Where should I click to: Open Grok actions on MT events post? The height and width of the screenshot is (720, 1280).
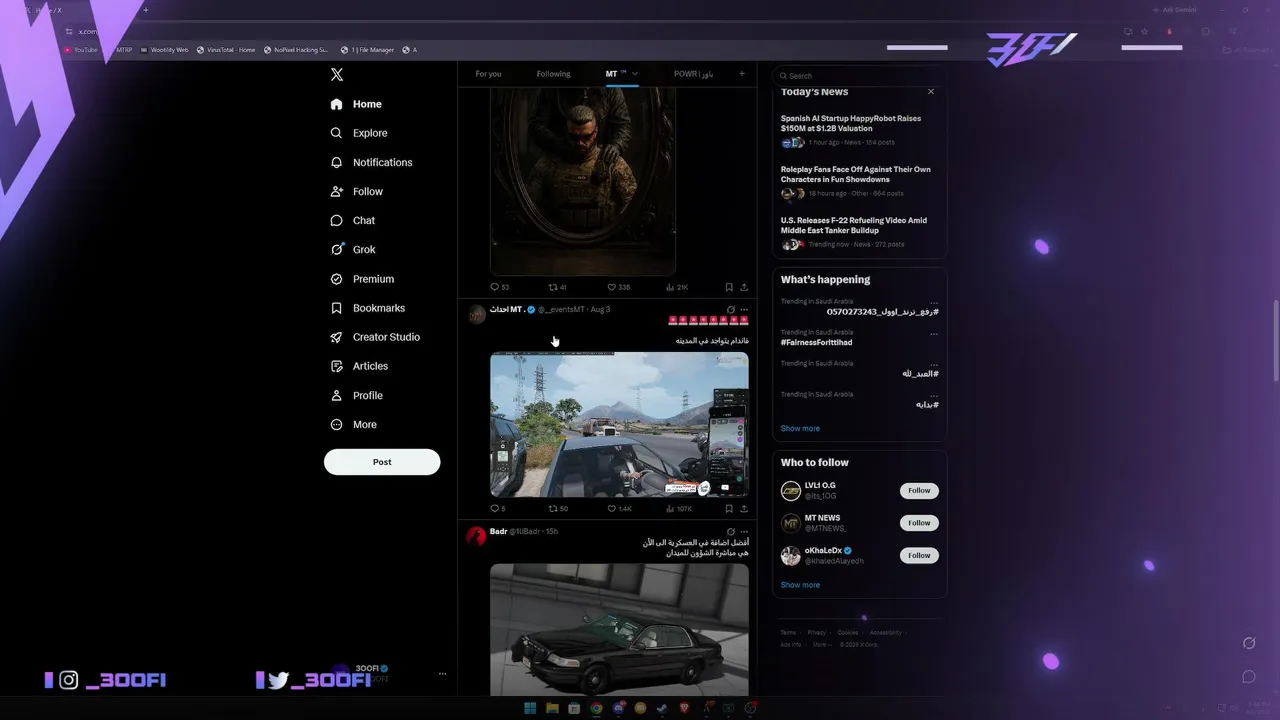click(731, 310)
